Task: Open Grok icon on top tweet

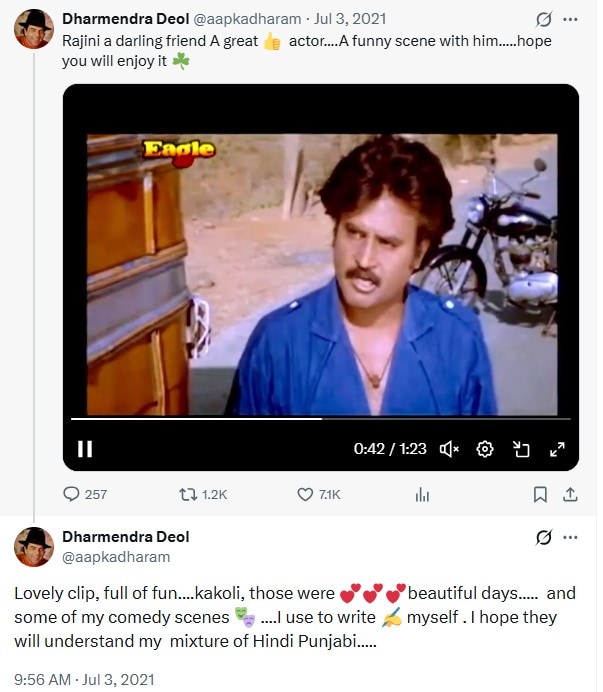Action: 544,19
